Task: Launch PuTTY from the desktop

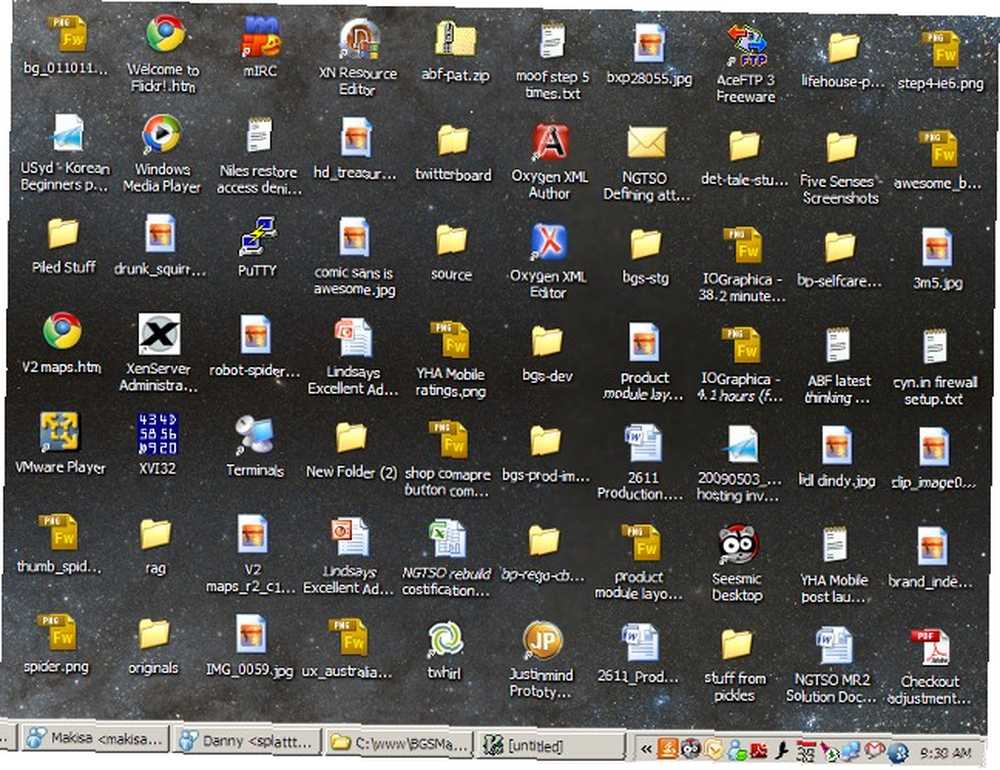Action: click(258, 235)
